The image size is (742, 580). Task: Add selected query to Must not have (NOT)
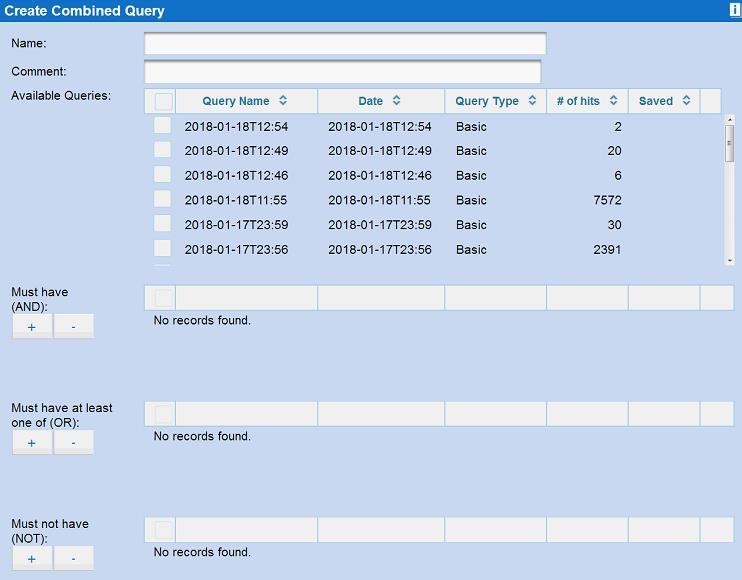click(x=32, y=559)
